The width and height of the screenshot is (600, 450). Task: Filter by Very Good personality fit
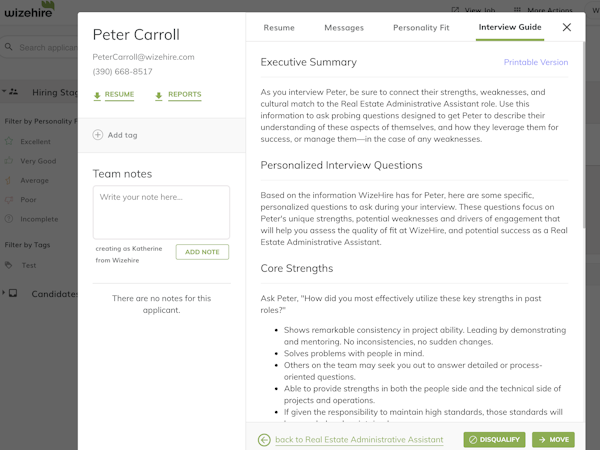click(x=38, y=161)
